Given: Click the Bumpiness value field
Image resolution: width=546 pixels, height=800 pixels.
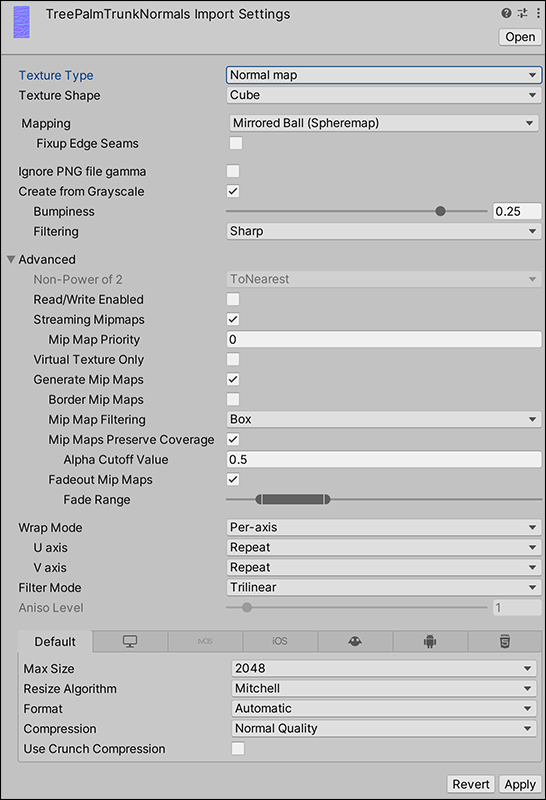Looking at the screenshot, I should pos(517,211).
